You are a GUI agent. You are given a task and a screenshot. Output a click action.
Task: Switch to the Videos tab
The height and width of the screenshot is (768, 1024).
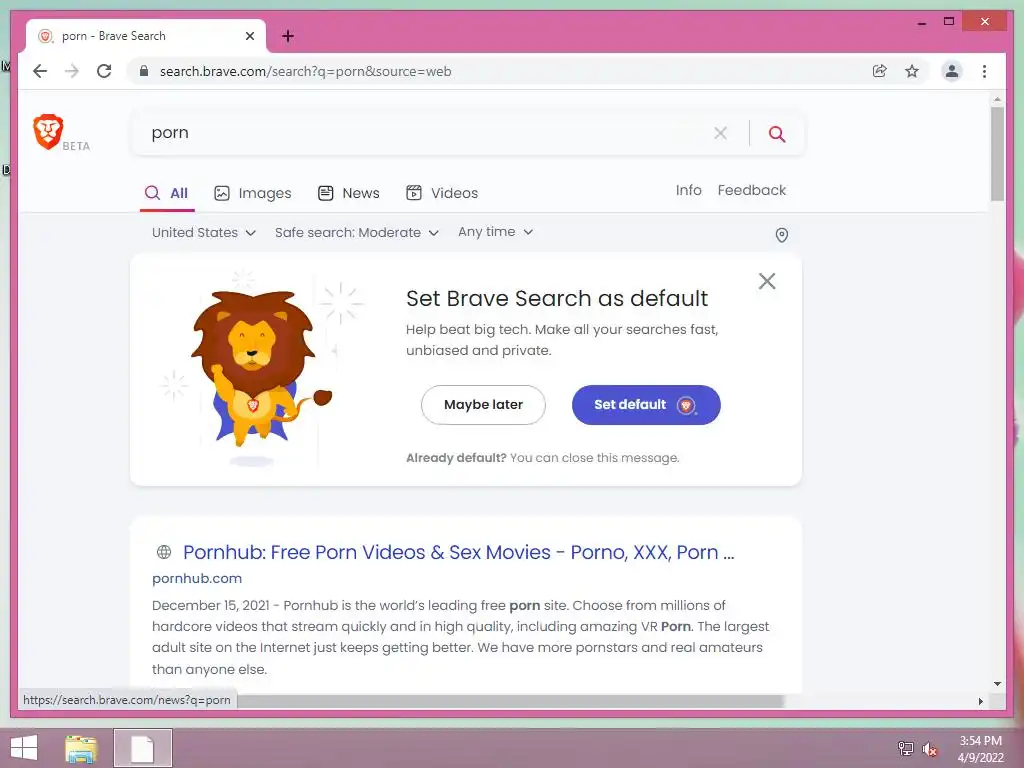tap(442, 193)
